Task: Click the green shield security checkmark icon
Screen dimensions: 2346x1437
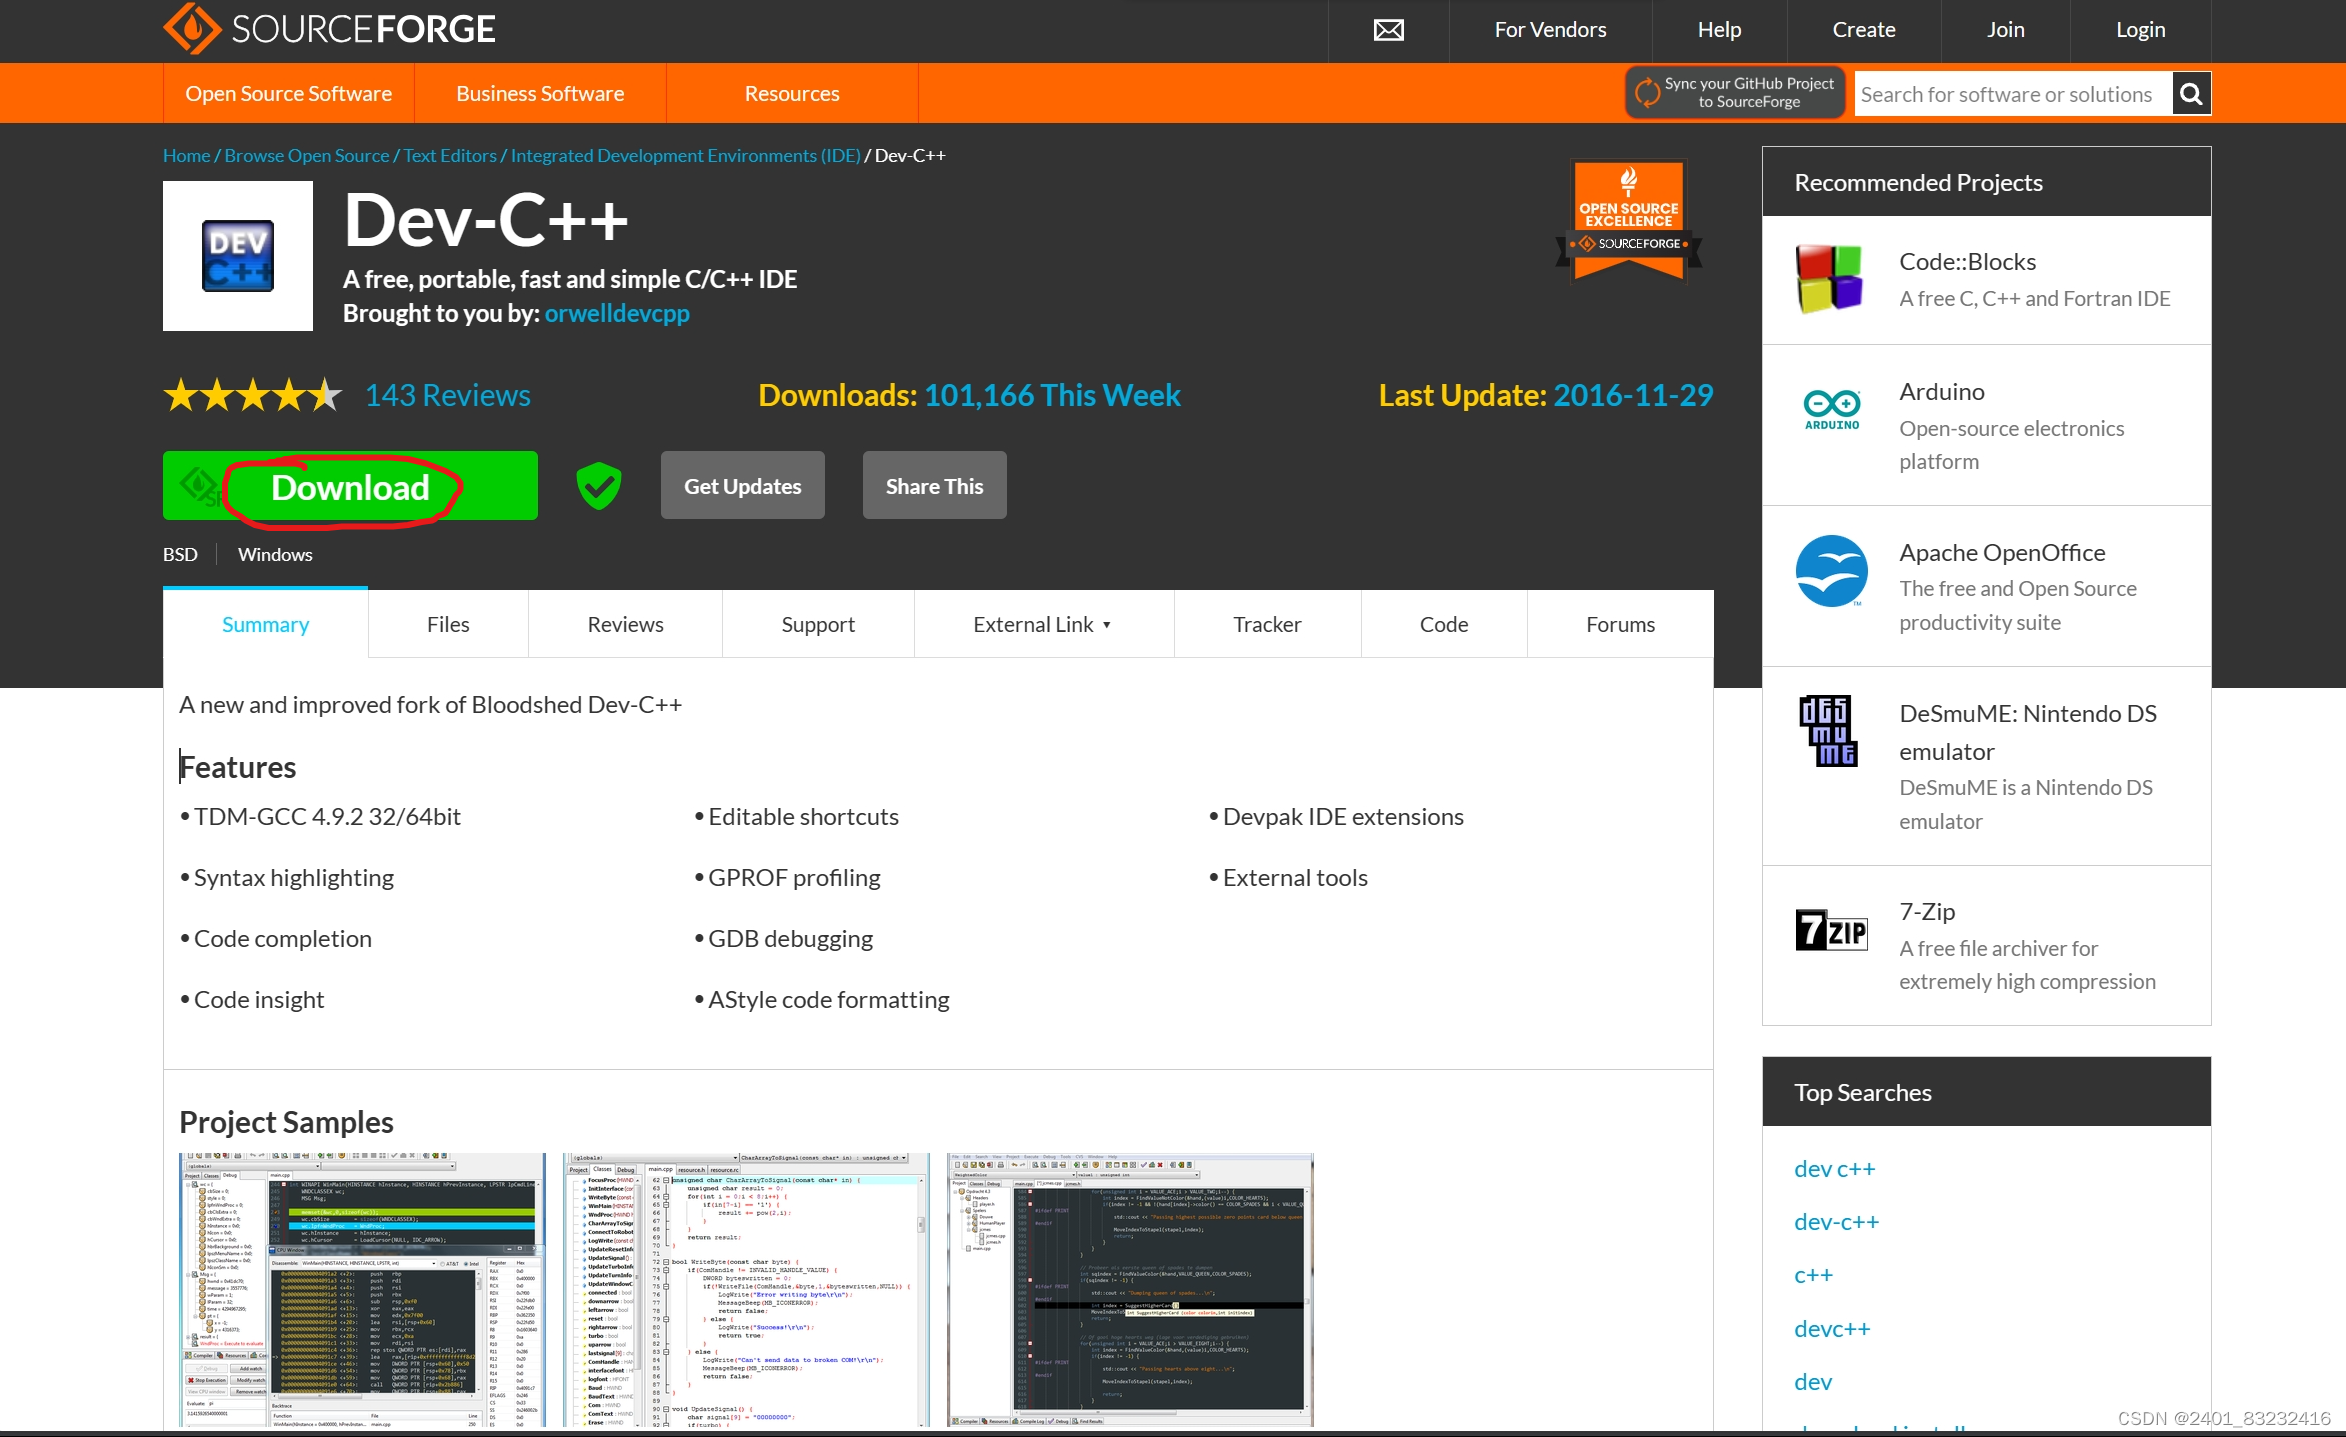Action: 598,486
